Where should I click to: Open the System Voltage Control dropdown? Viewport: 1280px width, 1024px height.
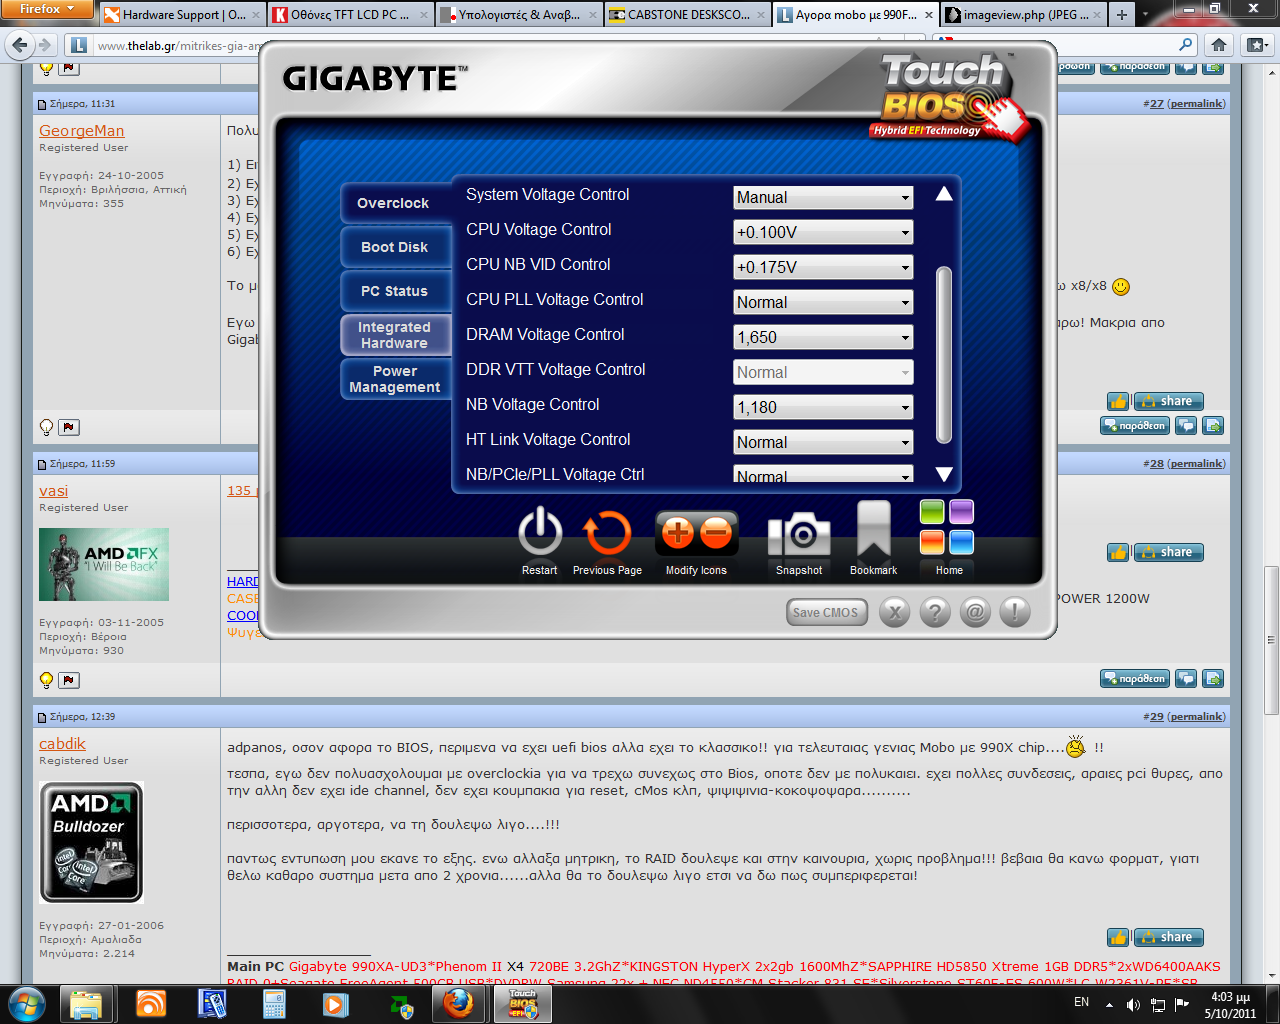(823, 197)
